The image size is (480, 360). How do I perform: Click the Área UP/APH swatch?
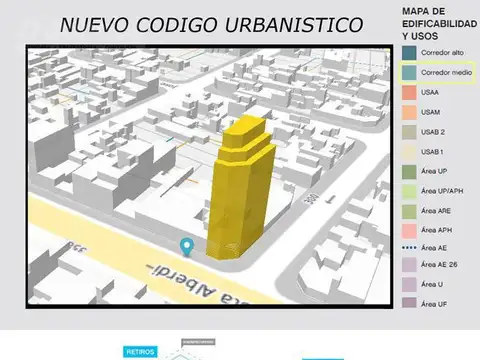(x=409, y=191)
